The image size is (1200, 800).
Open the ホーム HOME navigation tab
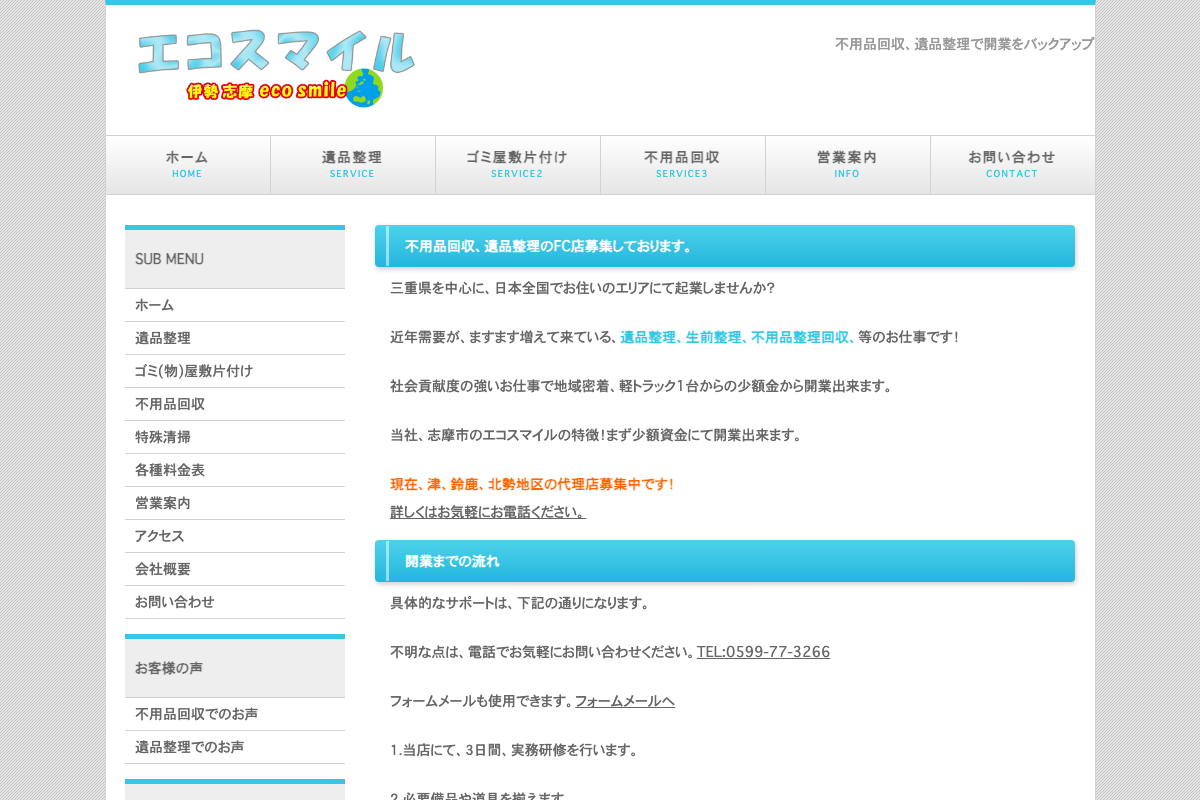tap(188, 165)
